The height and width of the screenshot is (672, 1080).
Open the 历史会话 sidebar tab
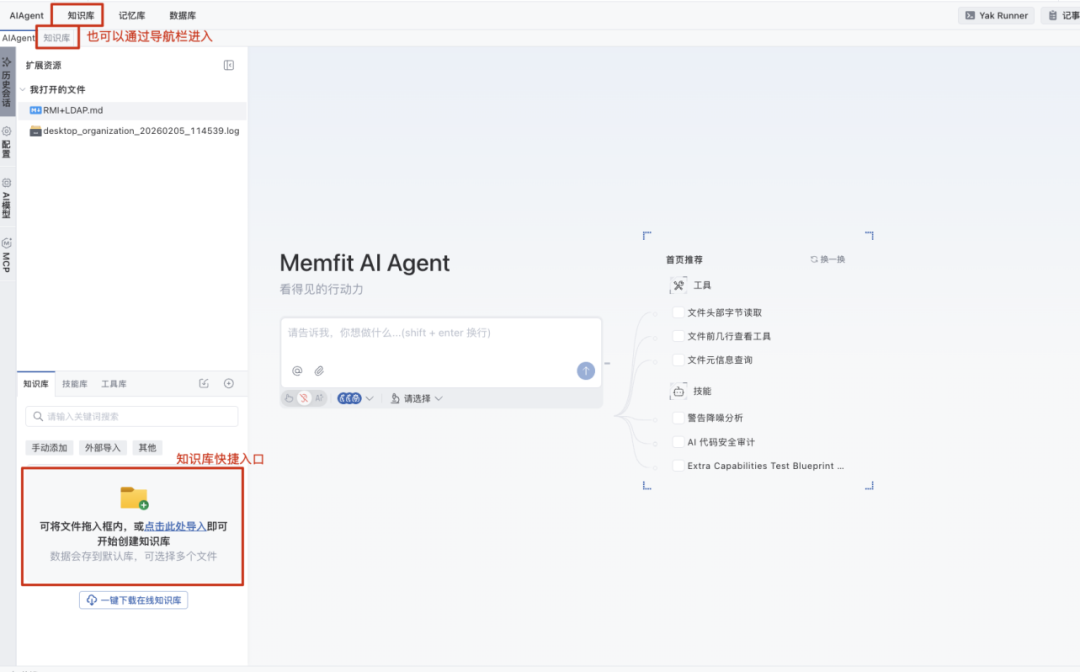(7, 83)
